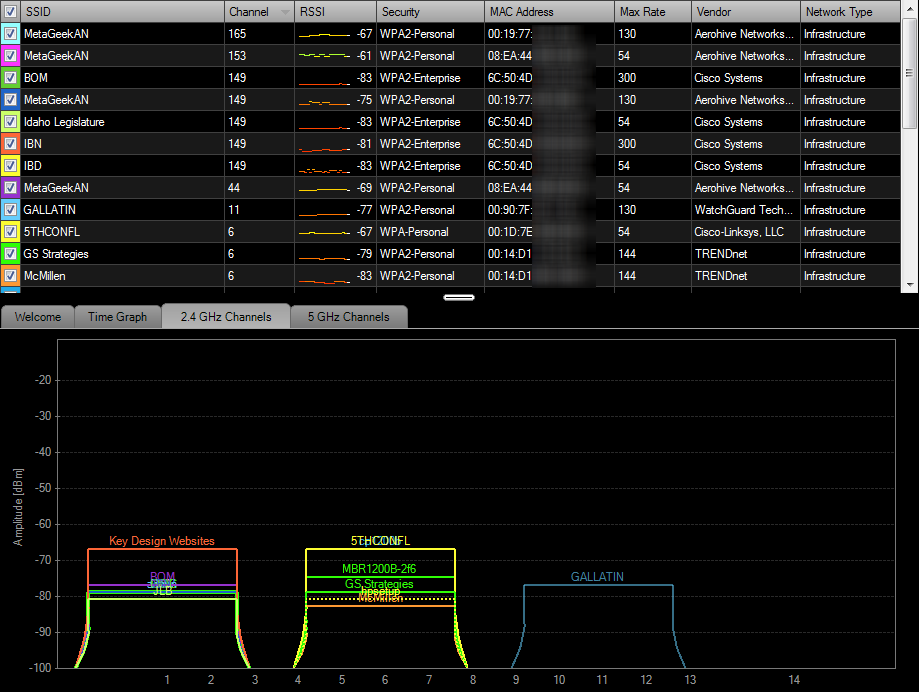Disable the 5THCONFL network checkbox

(x=12, y=231)
